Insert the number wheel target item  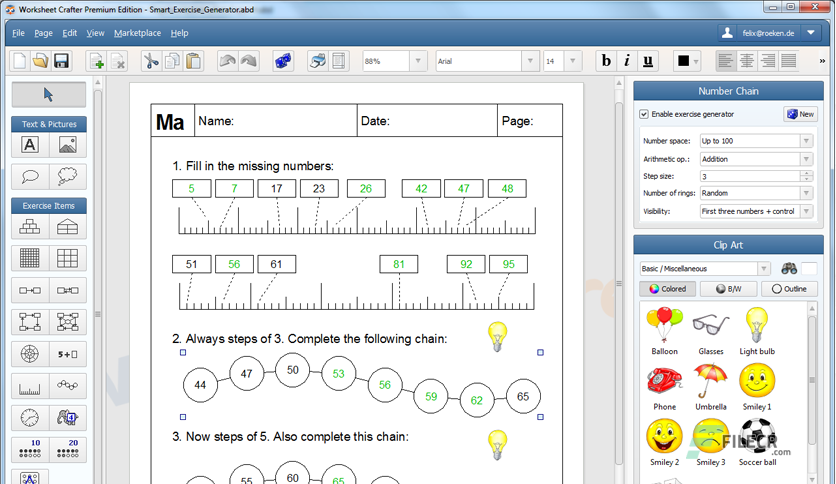30,354
